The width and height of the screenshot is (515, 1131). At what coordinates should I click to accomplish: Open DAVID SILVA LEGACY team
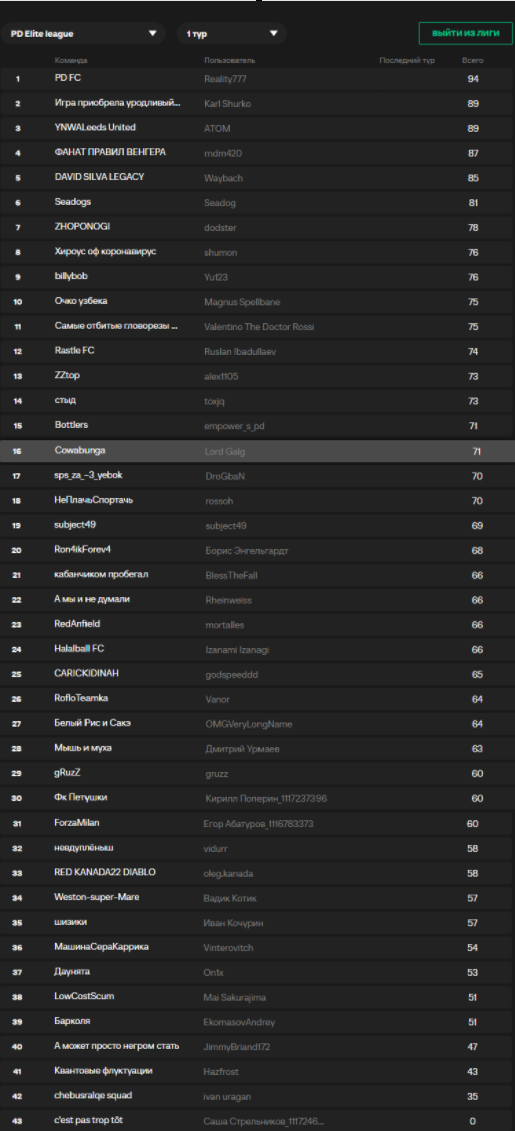100,177
